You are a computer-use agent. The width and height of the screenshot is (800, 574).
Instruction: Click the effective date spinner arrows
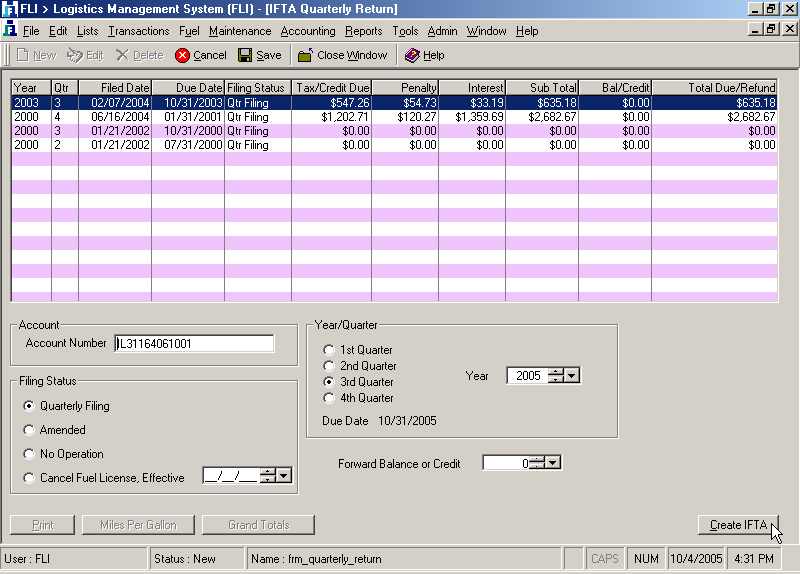(267, 476)
